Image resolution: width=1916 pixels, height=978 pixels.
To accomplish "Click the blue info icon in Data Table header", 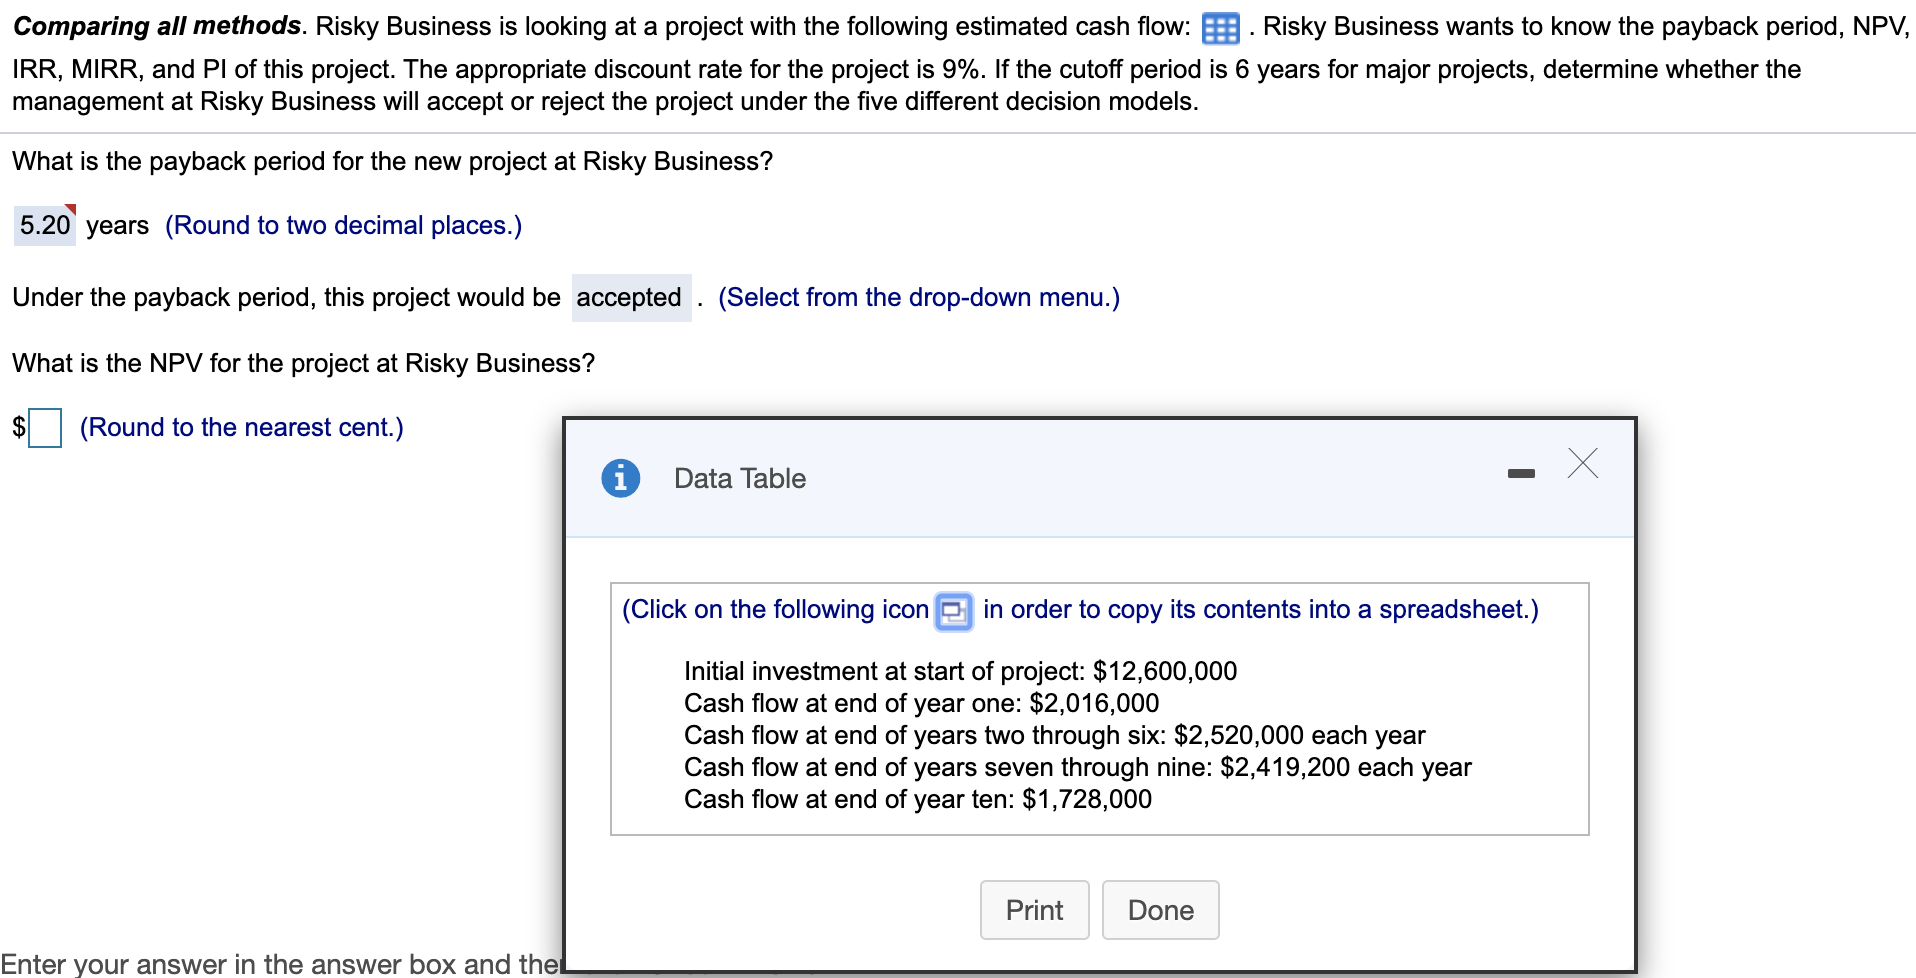I will (621, 478).
